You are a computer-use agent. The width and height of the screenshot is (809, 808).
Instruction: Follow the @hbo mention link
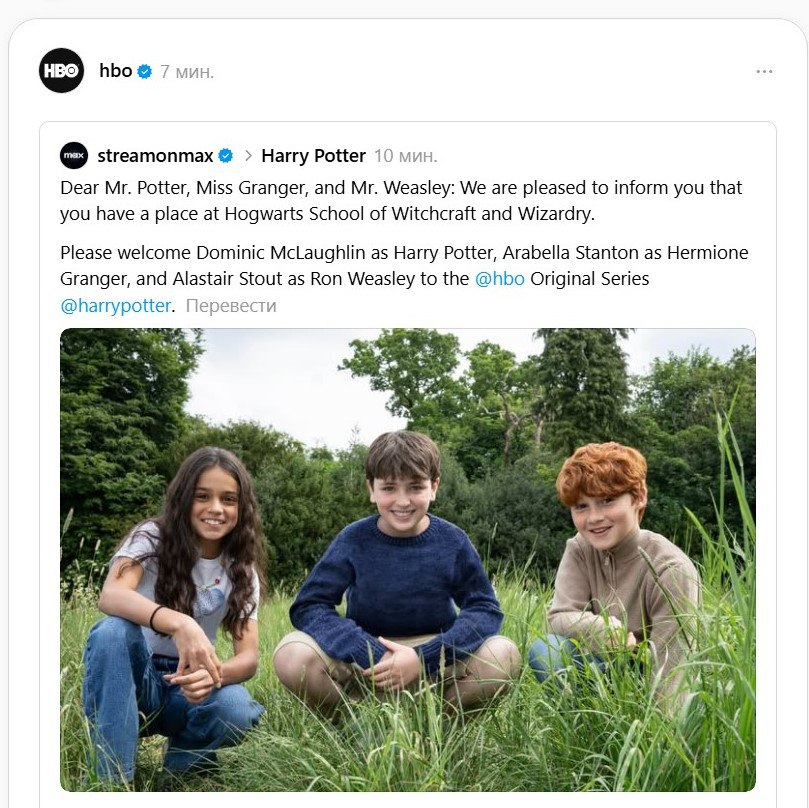(x=499, y=279)
